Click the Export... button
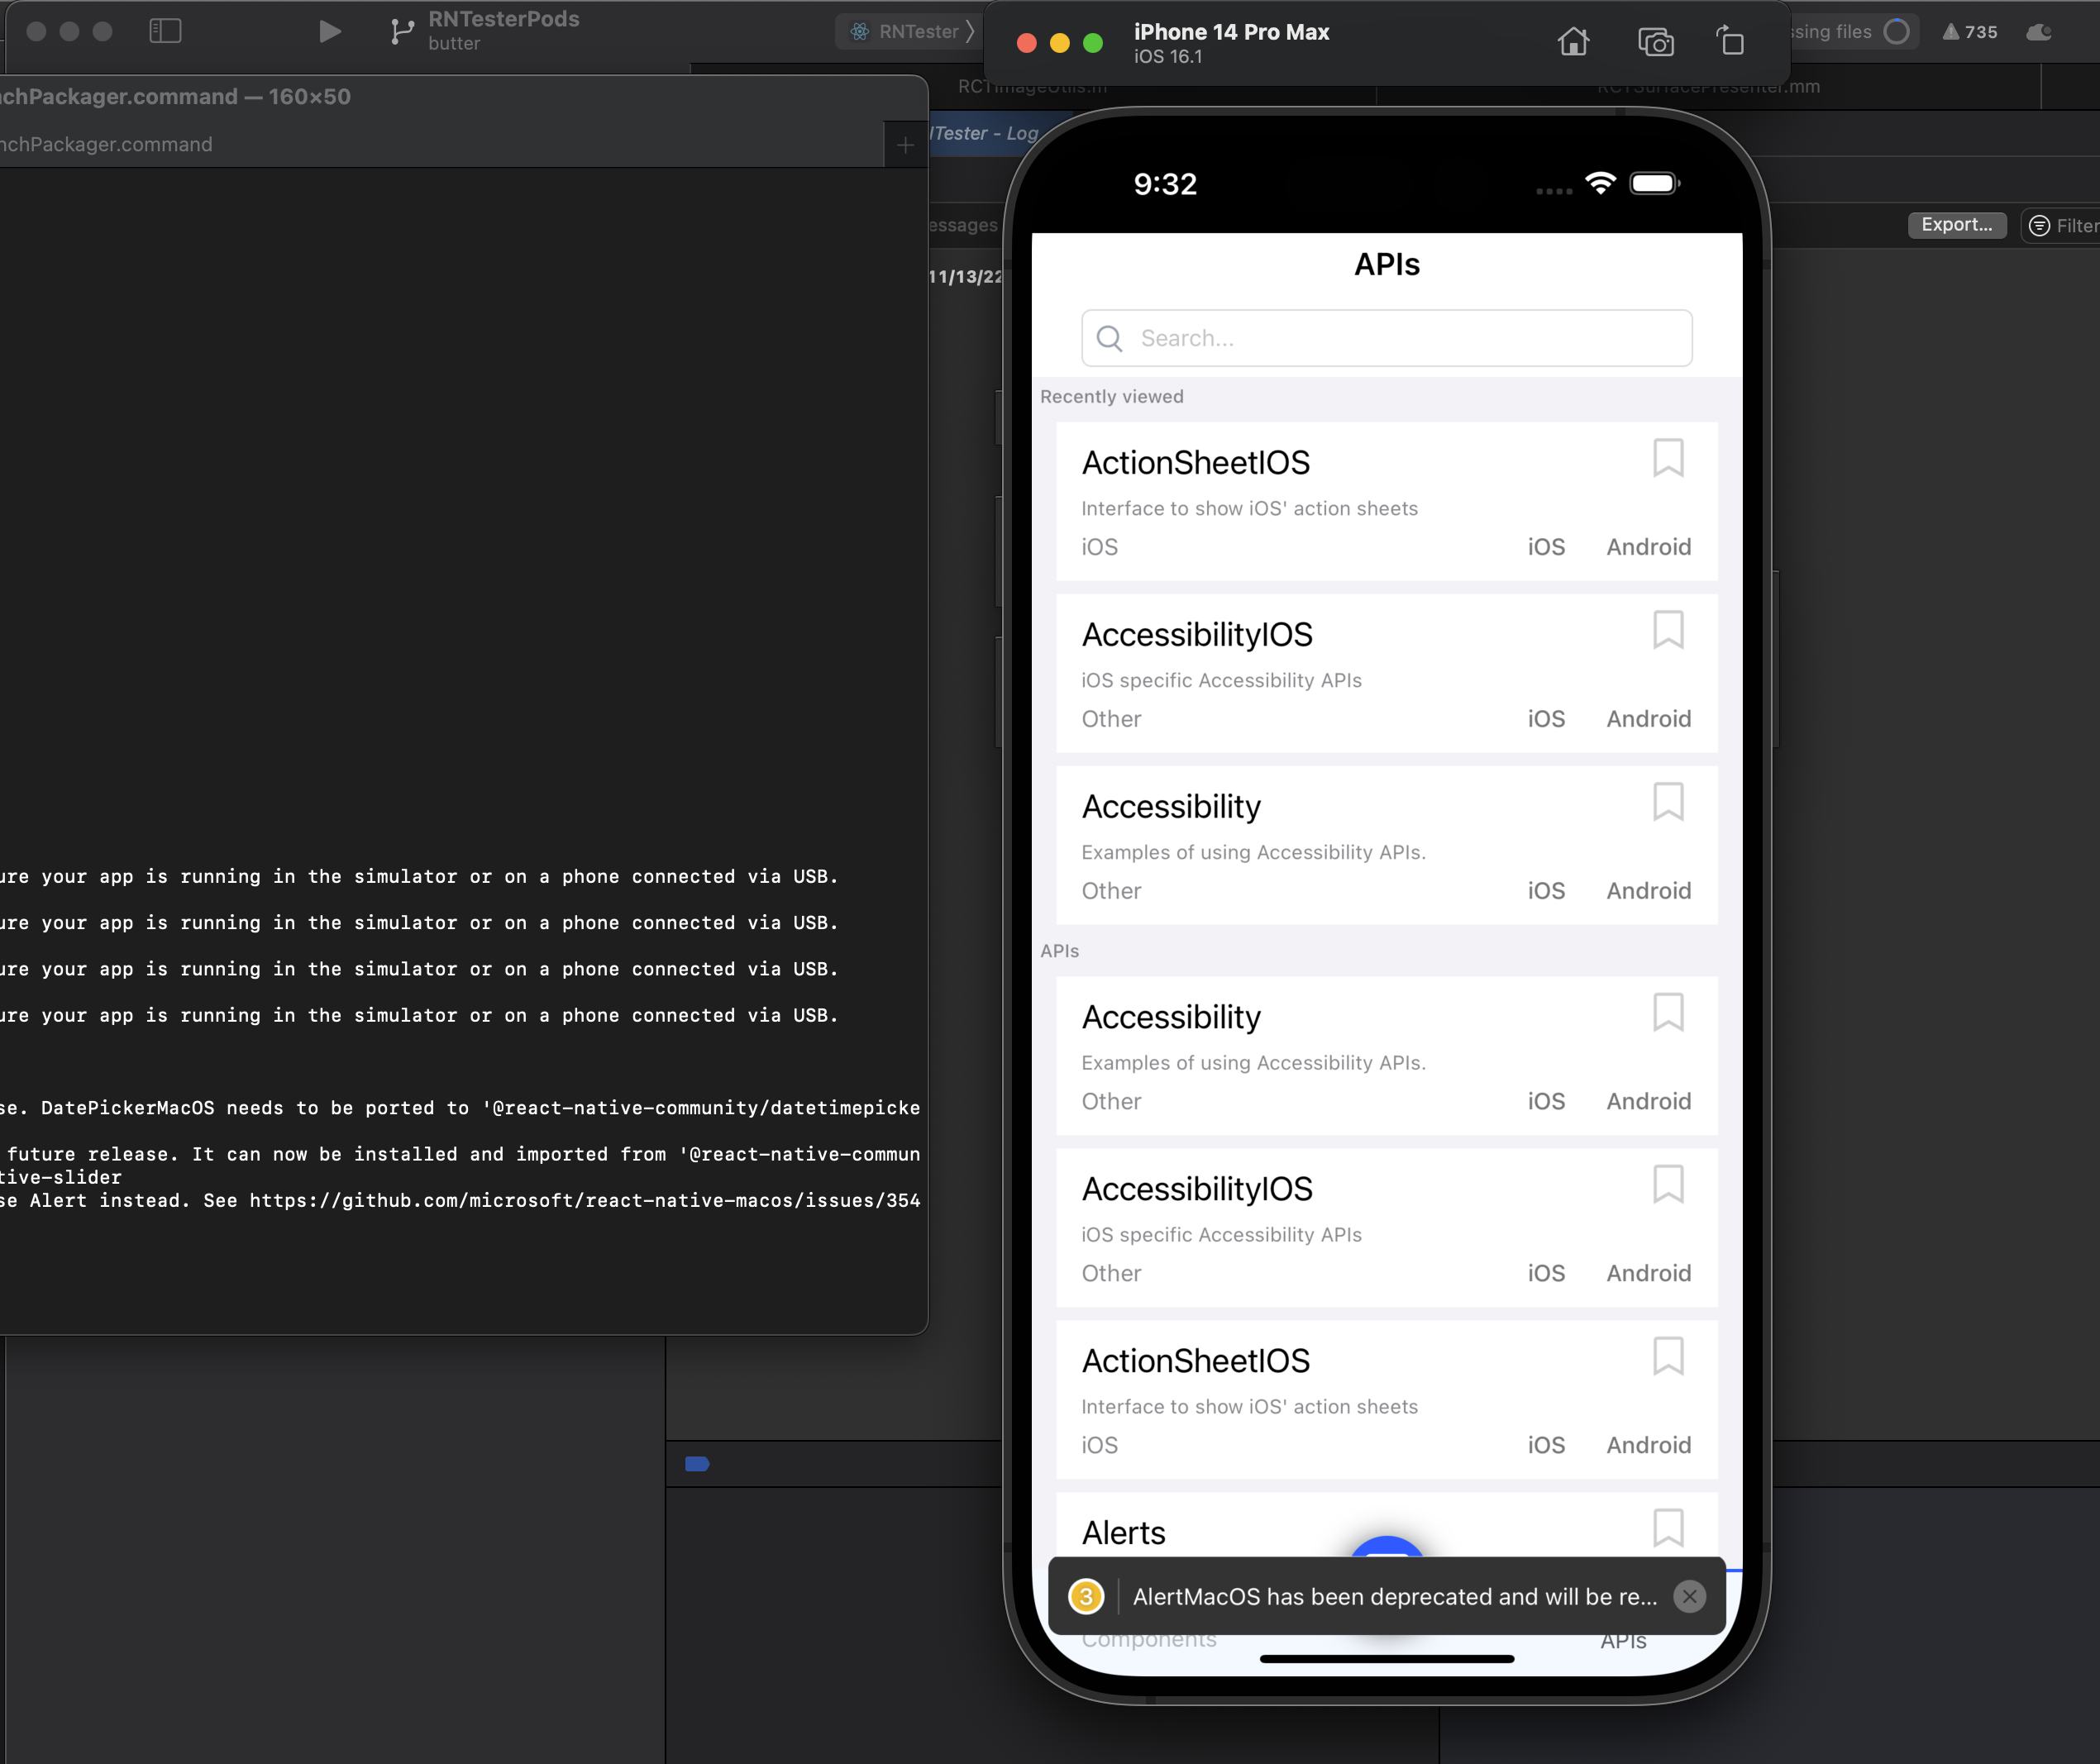 pyautogui.click(x=1956, y=225)
